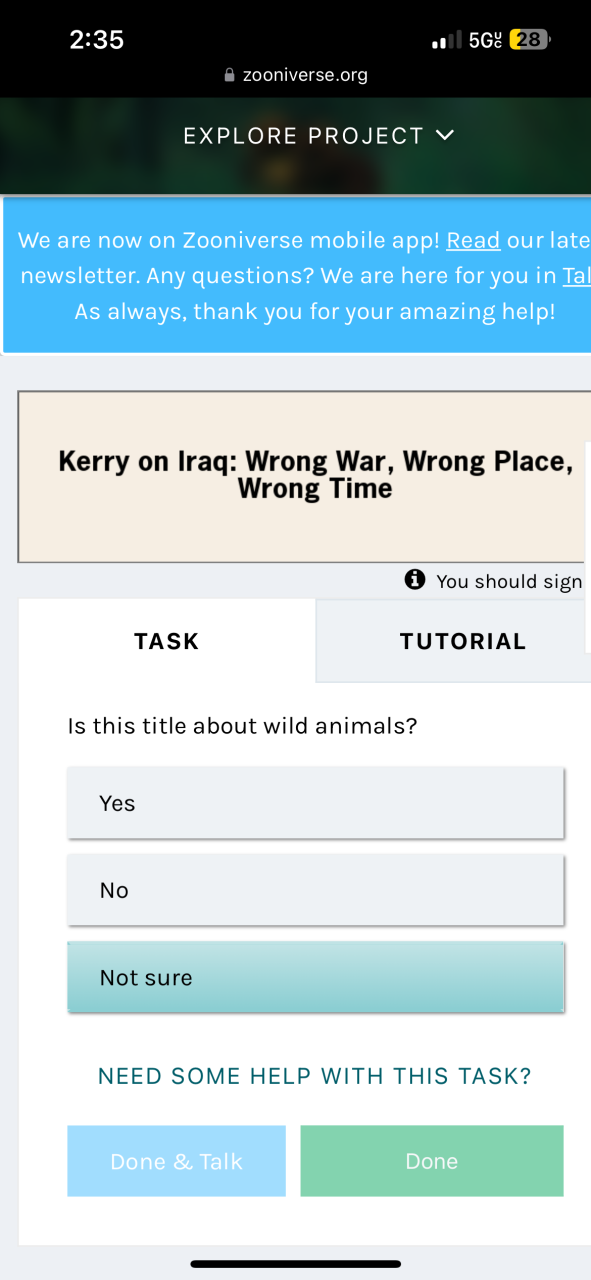Tap the padlock icon next to zooniverse.org
The height and width of the screenshot is (1280, 591).
coord(230,75)
